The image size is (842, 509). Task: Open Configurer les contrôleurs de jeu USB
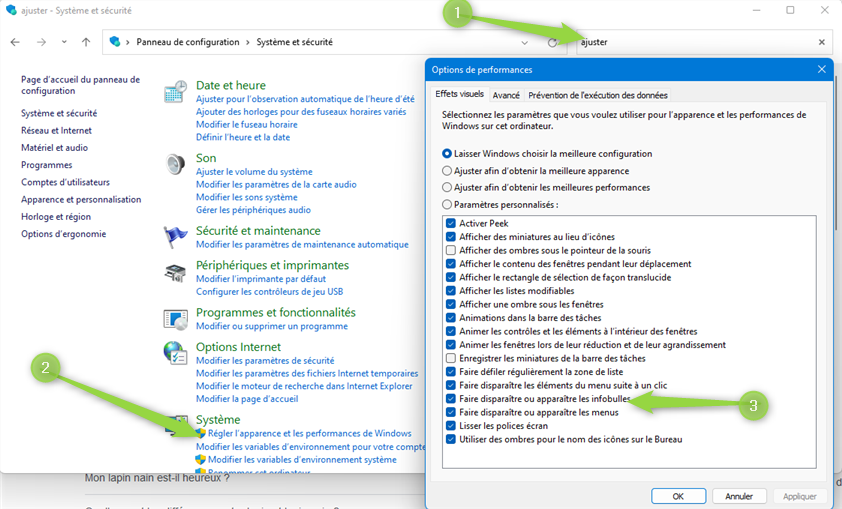pyautogui.click(x=270, y=292)
